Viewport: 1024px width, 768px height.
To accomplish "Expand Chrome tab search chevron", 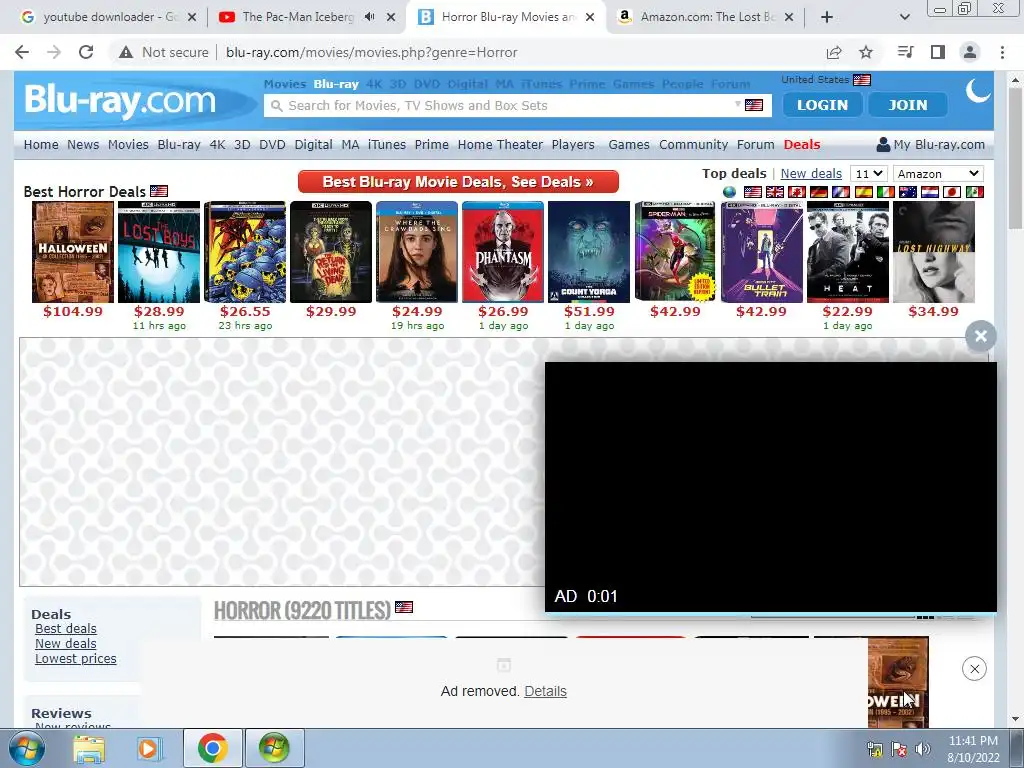I will [x=904, y=17].
